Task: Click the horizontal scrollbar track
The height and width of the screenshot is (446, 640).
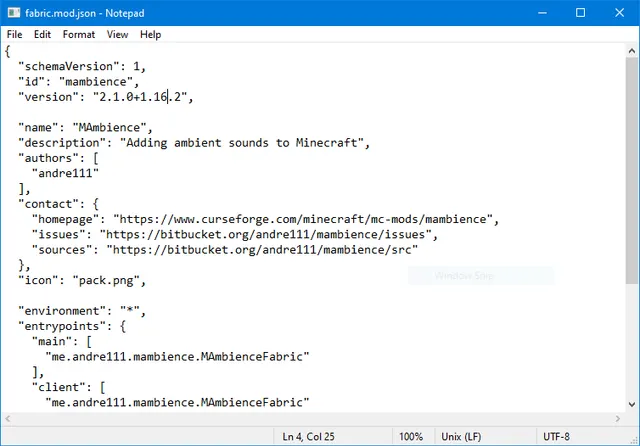Action: [x=313, y=419]
